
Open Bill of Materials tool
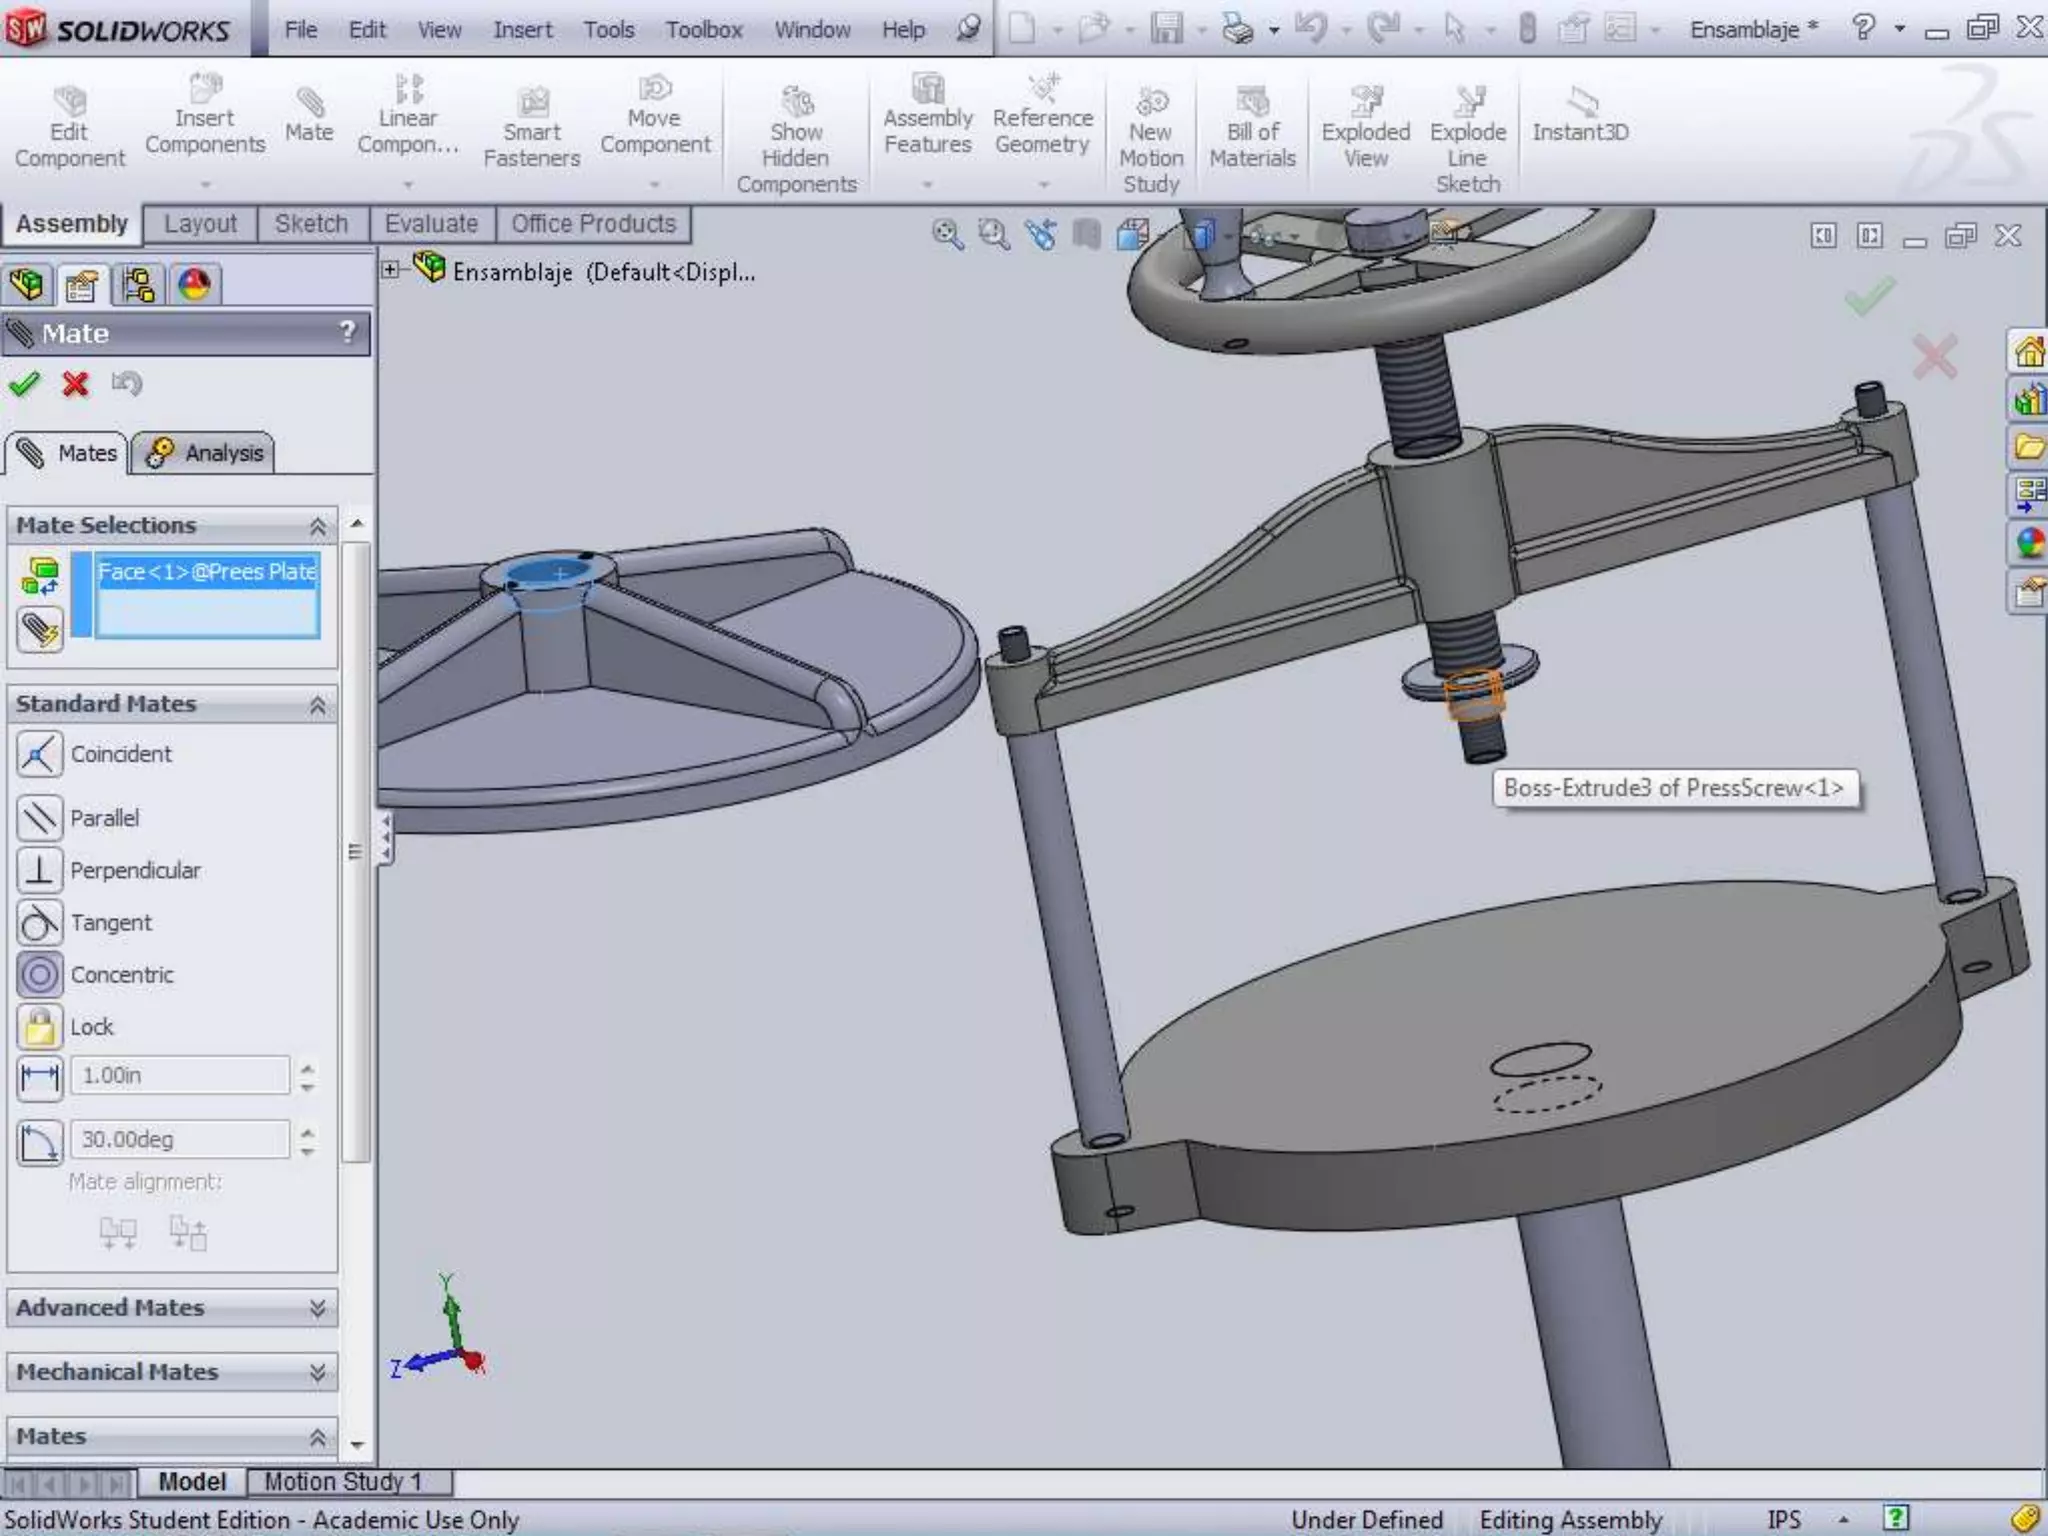coord(1252,130)
